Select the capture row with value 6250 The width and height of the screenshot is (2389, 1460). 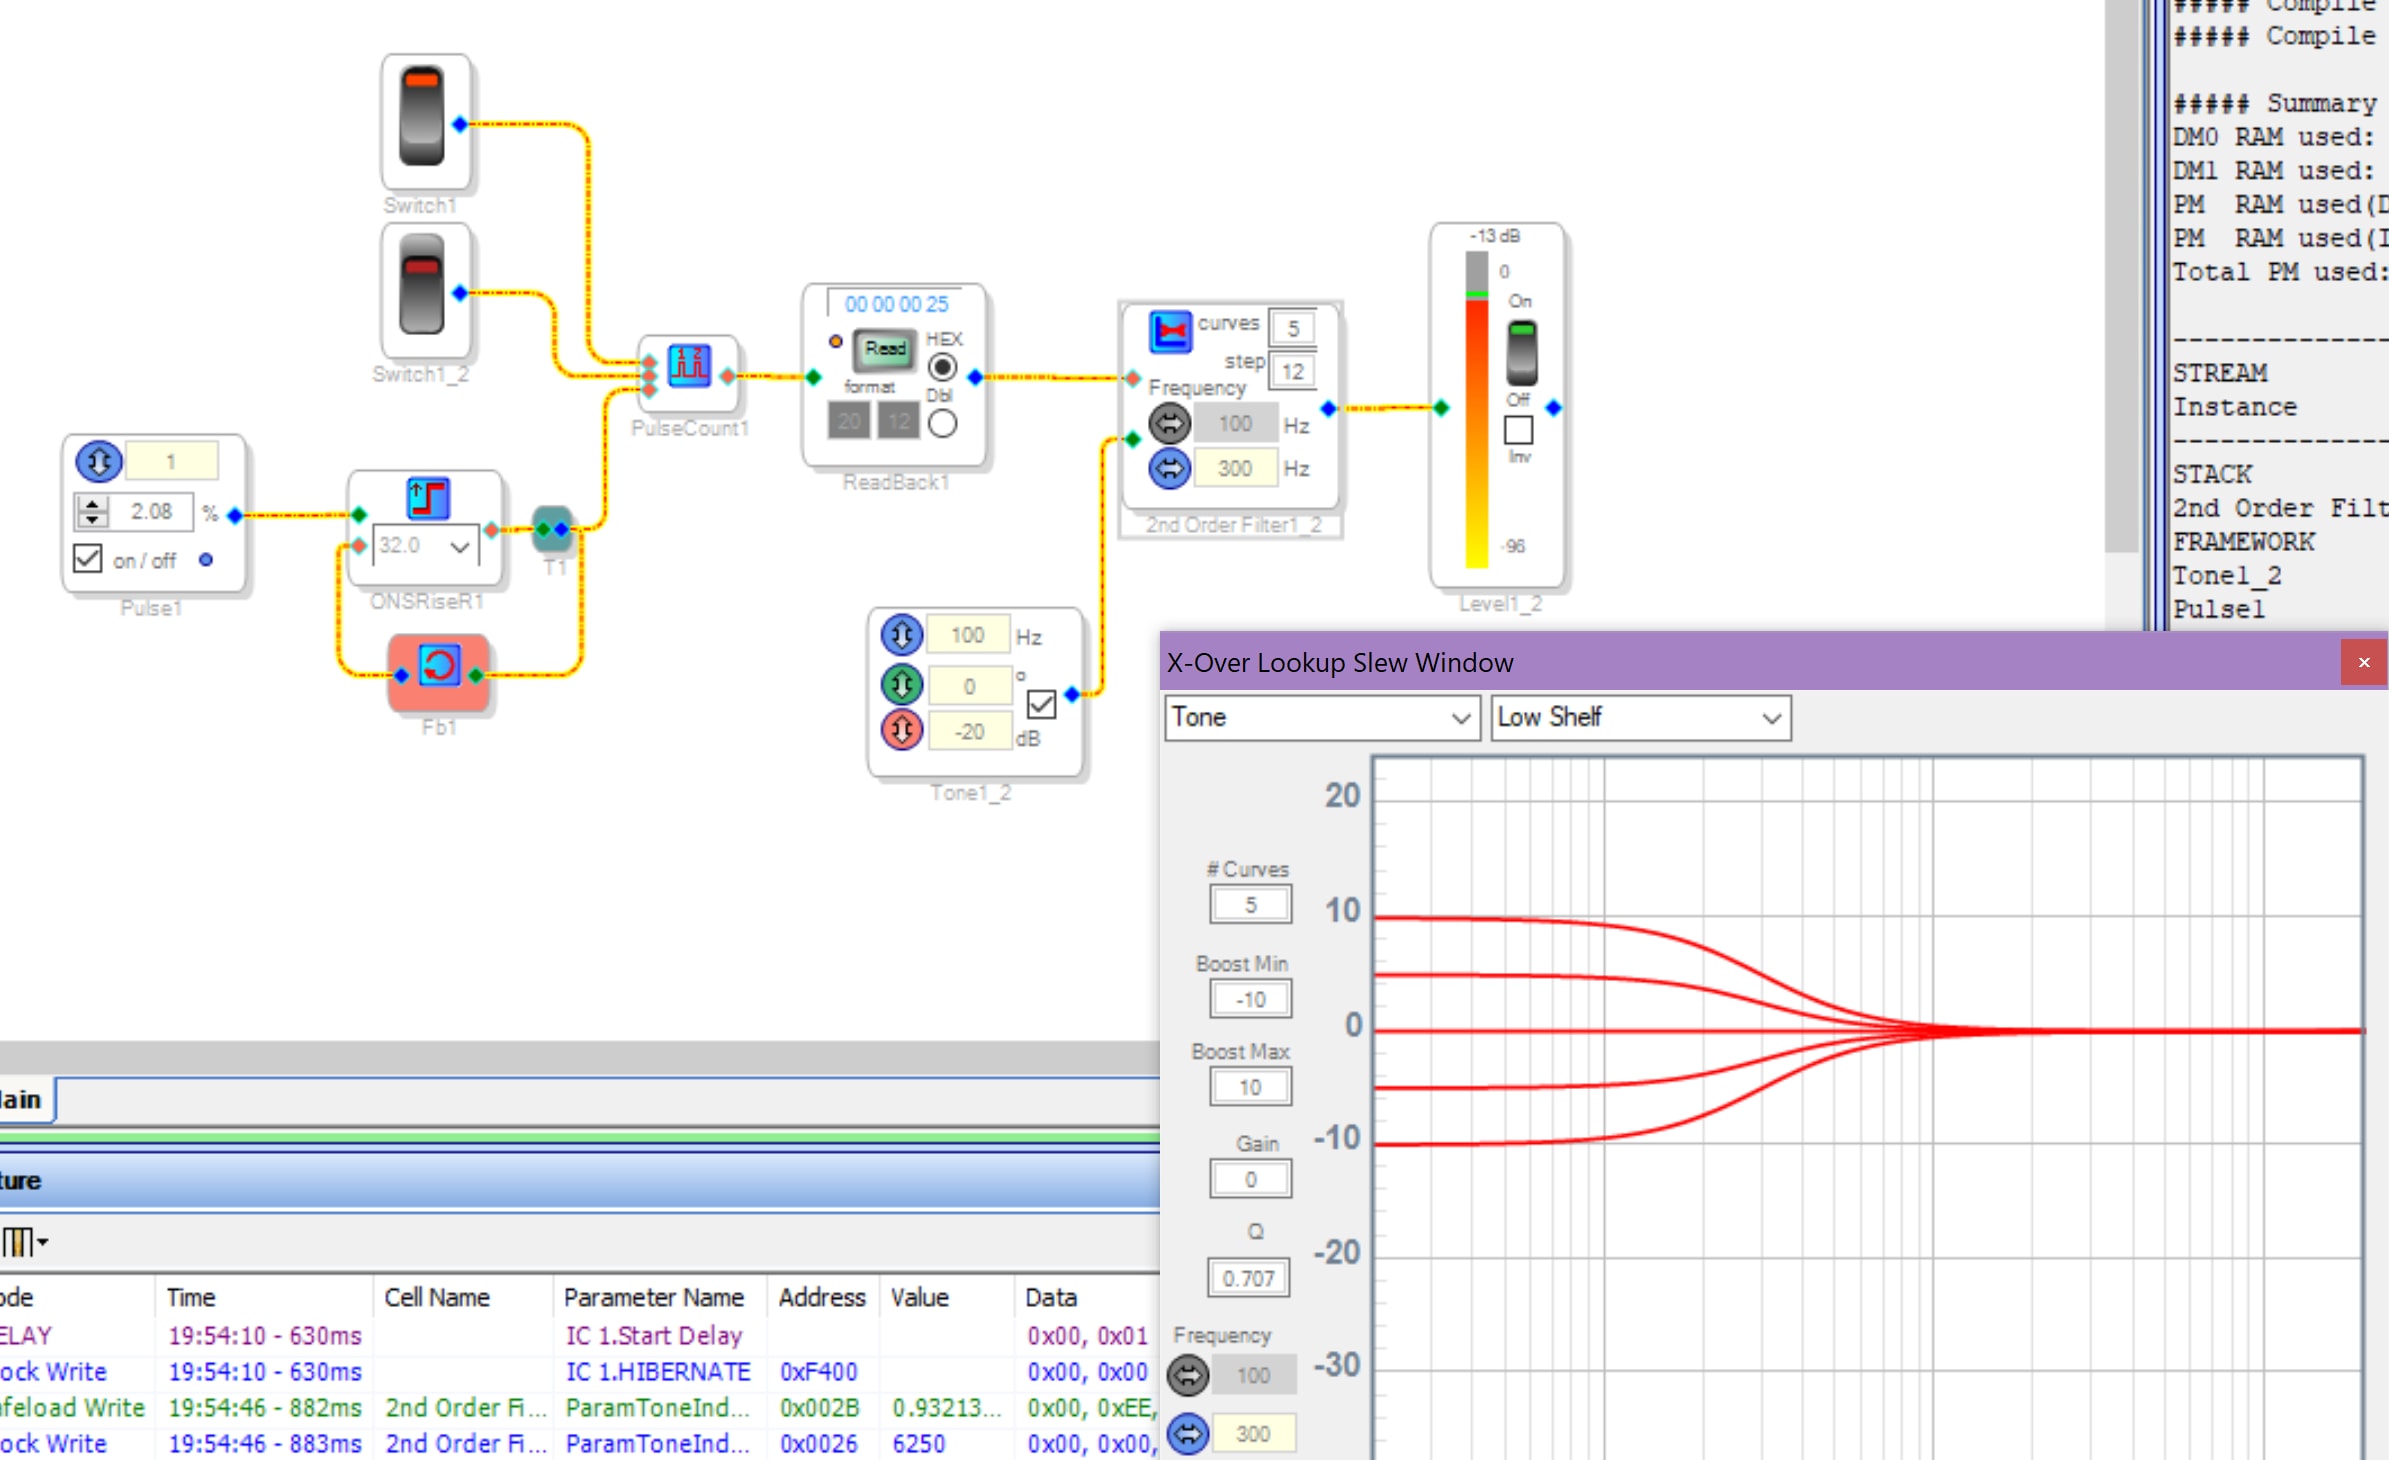578,1443
